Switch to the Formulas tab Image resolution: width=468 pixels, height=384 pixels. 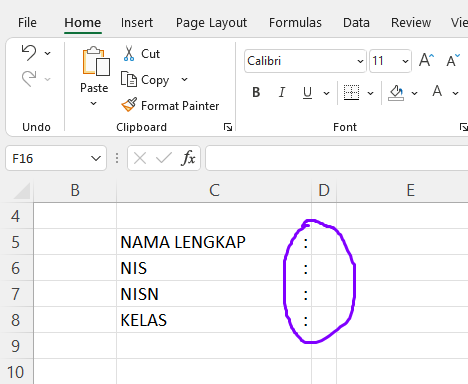coord(295,23)
